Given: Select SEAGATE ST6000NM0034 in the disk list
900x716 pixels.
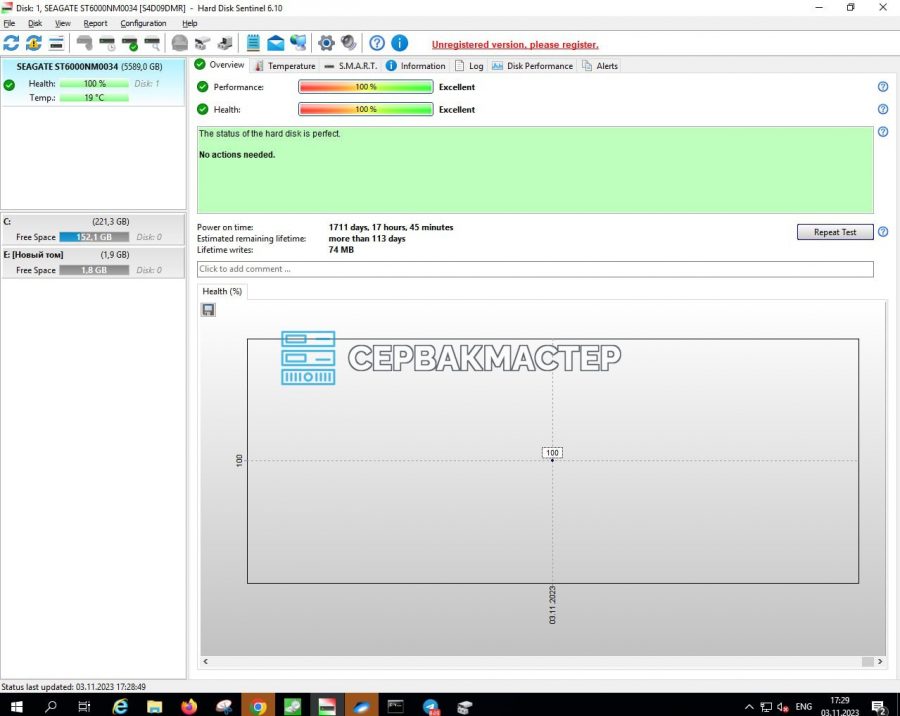Looking at the screenshot, I should click(x=93, y=82).
